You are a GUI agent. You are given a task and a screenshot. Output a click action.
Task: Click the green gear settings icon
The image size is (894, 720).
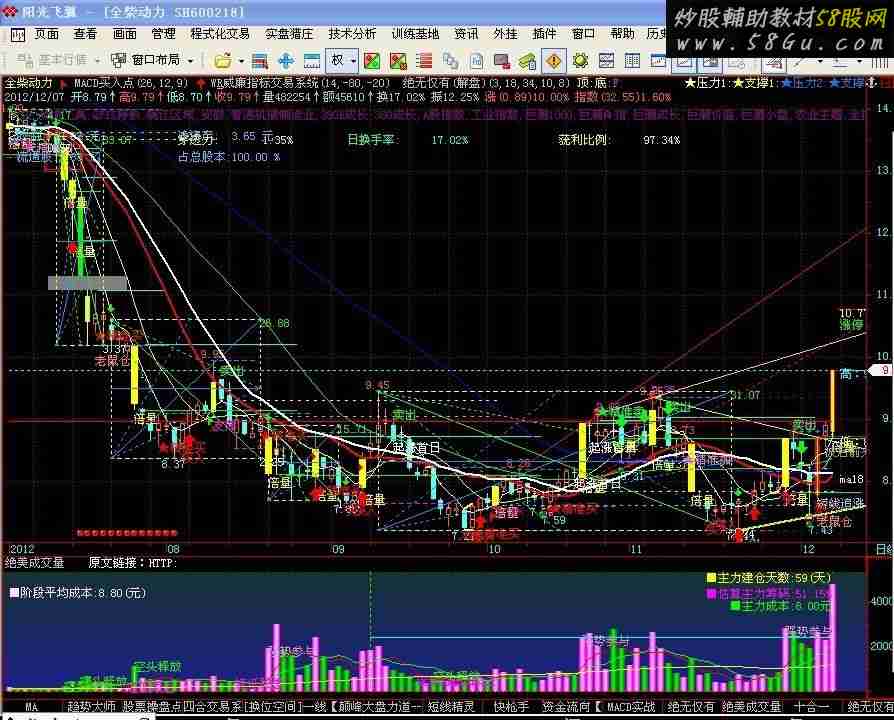[x=580, y=60]
